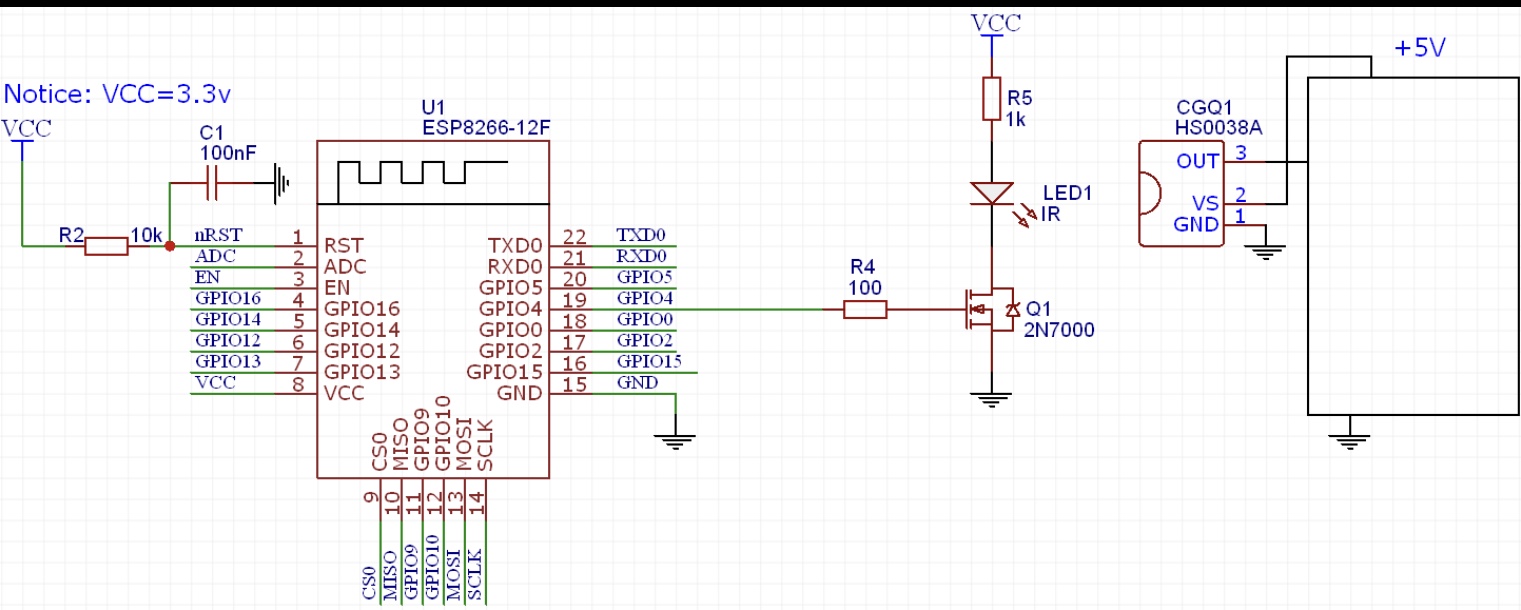Click the HS0038A receiver symbol CGQ1

pos(1180,195)
